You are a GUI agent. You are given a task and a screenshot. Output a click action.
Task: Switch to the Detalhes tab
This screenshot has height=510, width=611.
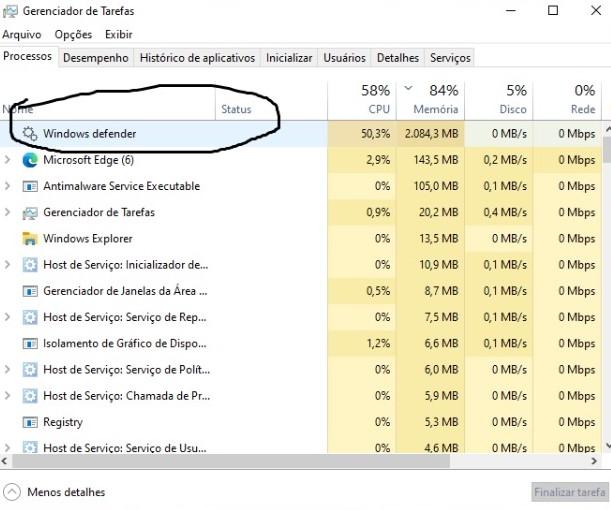pos(398,58)
